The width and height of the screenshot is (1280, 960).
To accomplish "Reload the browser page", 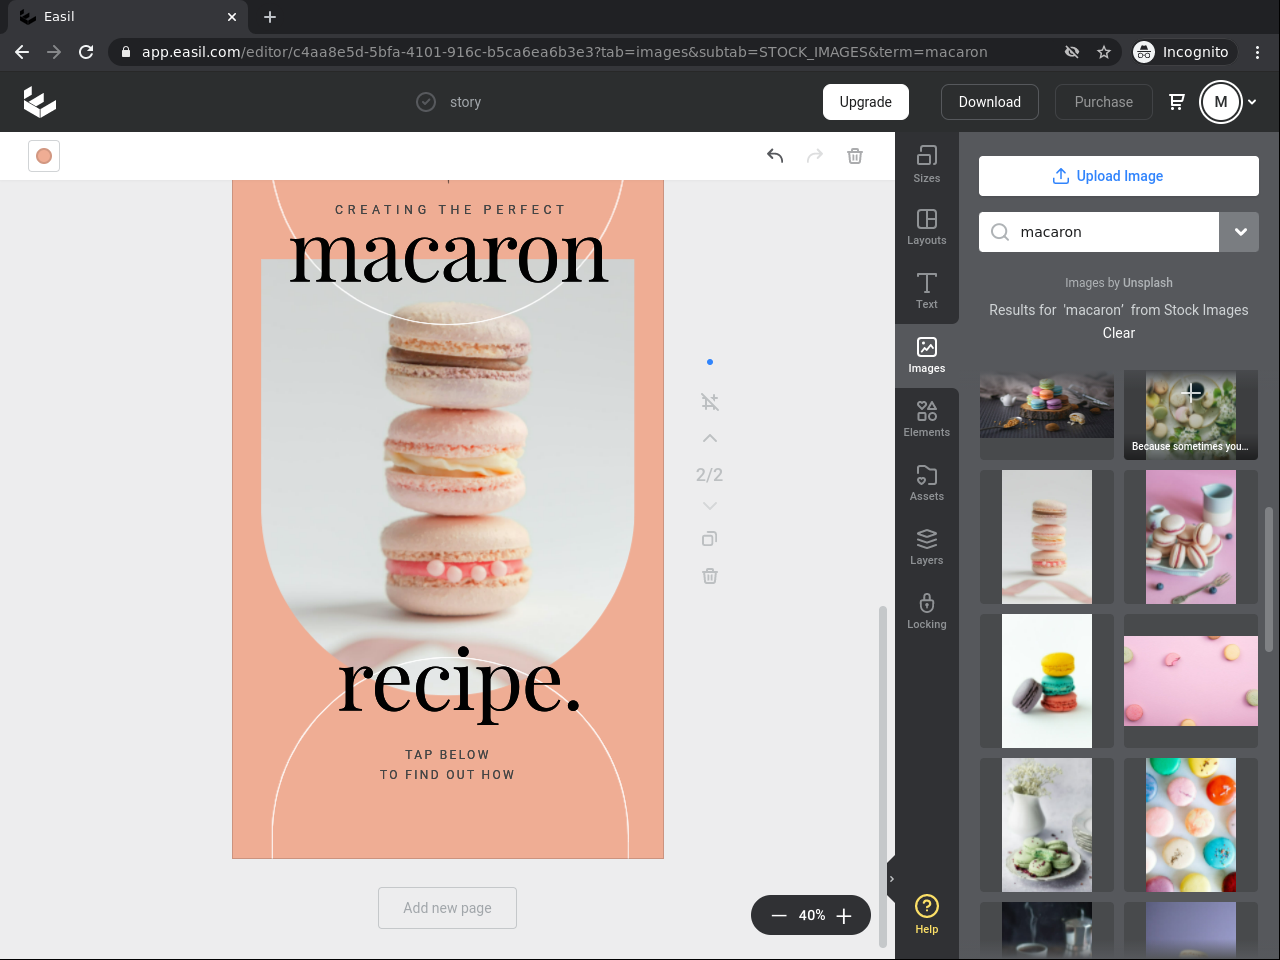I will tap(86, 52).
